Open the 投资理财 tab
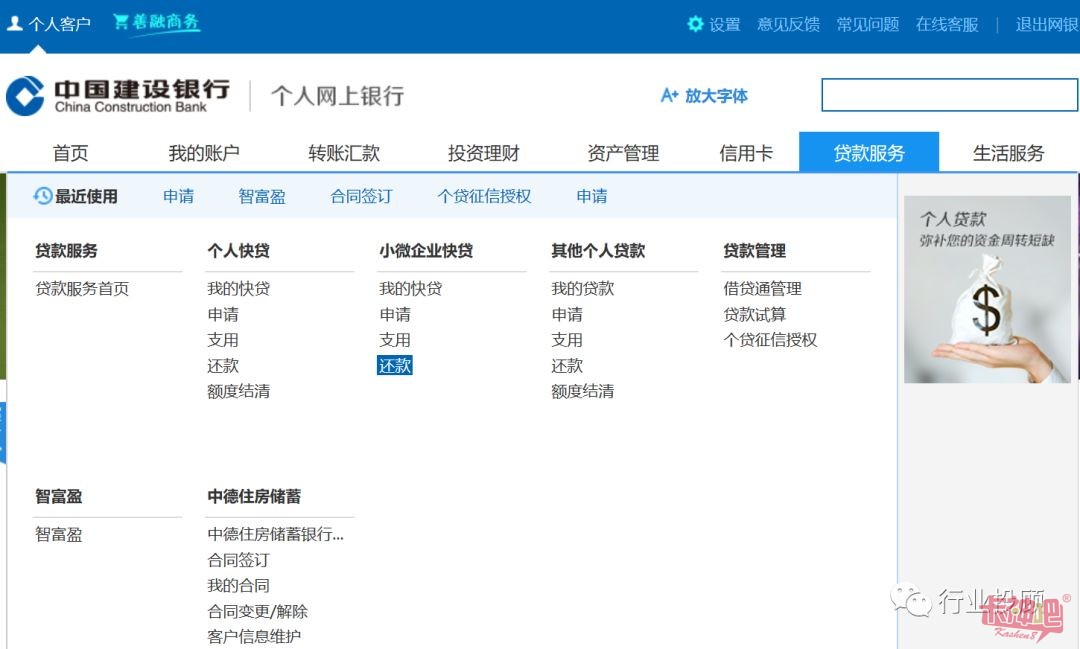Viewport: 1080px width, 649px height. point(484,152)
